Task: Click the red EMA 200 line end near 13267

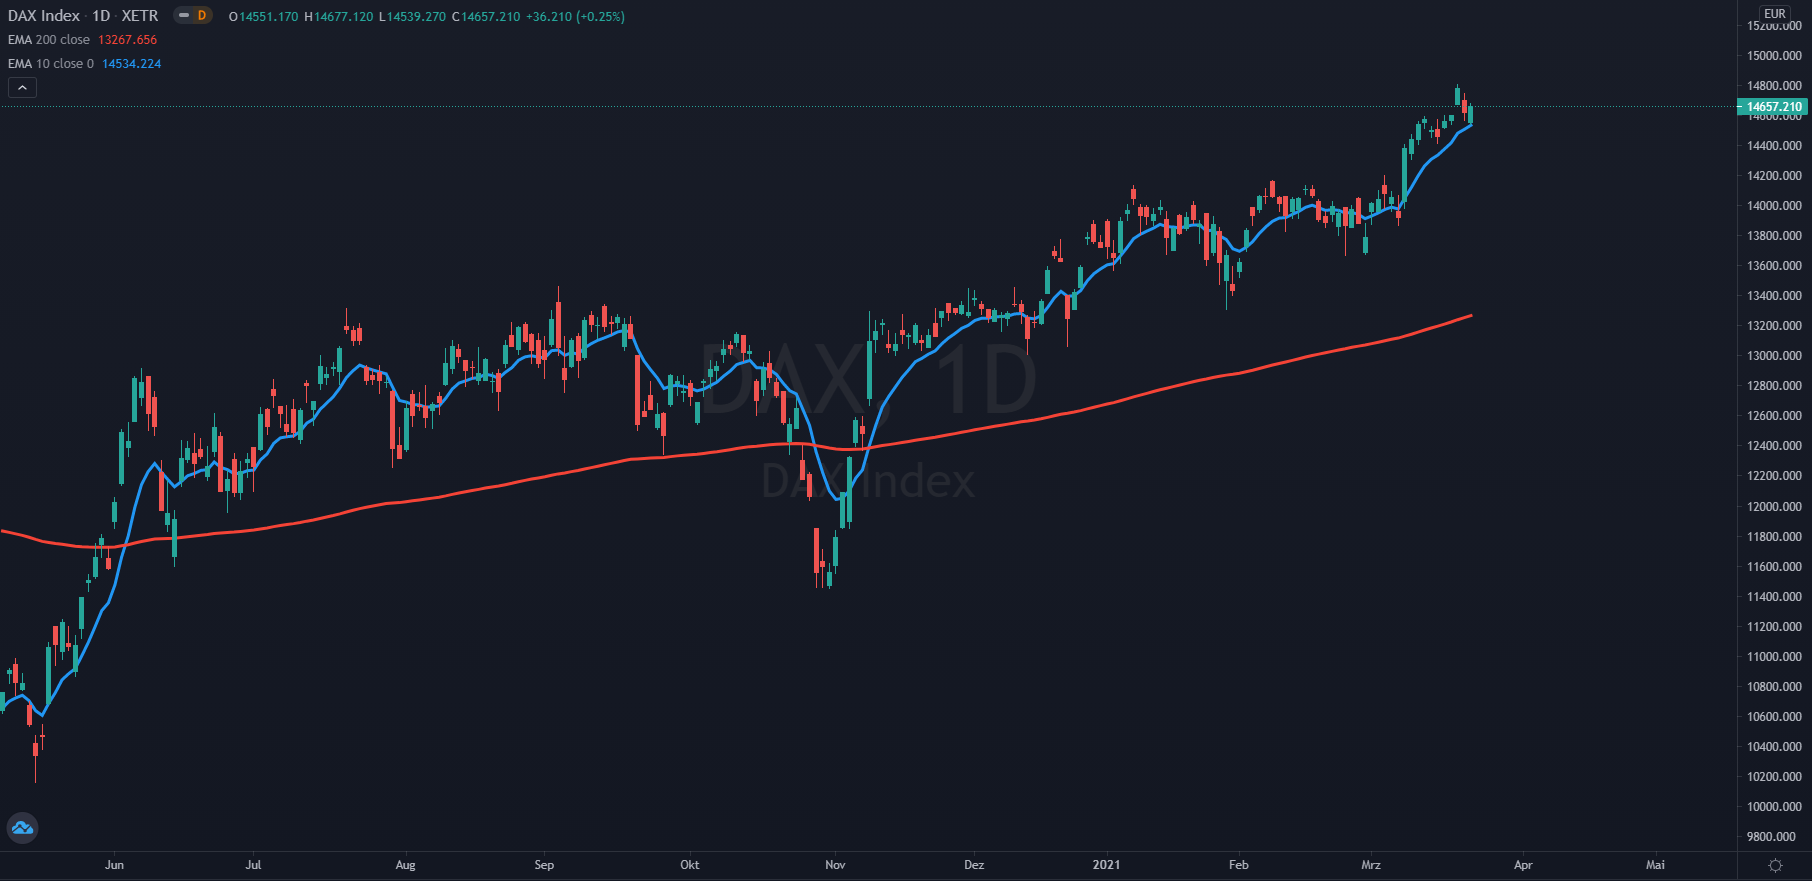Action: [x=1469, y=316]
